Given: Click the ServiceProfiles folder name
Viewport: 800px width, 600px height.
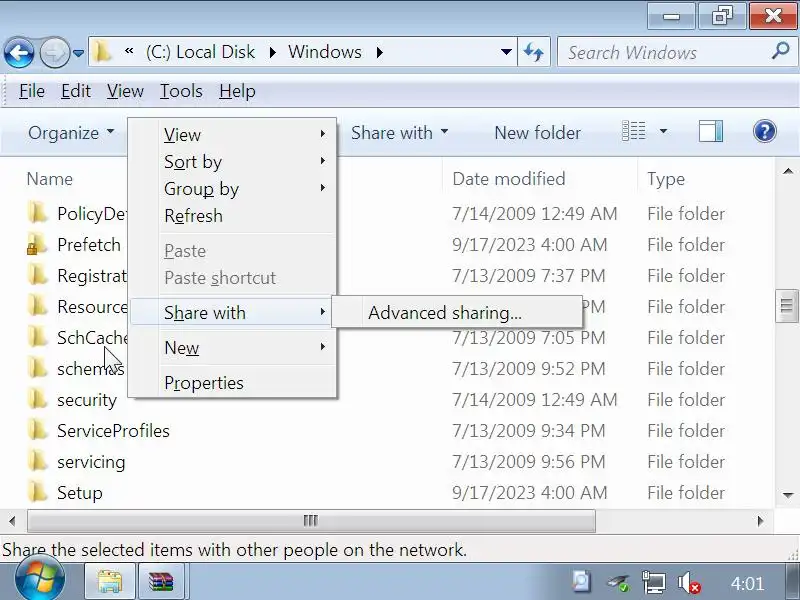Looking at the screenshot, I should [x=113, y=431].
